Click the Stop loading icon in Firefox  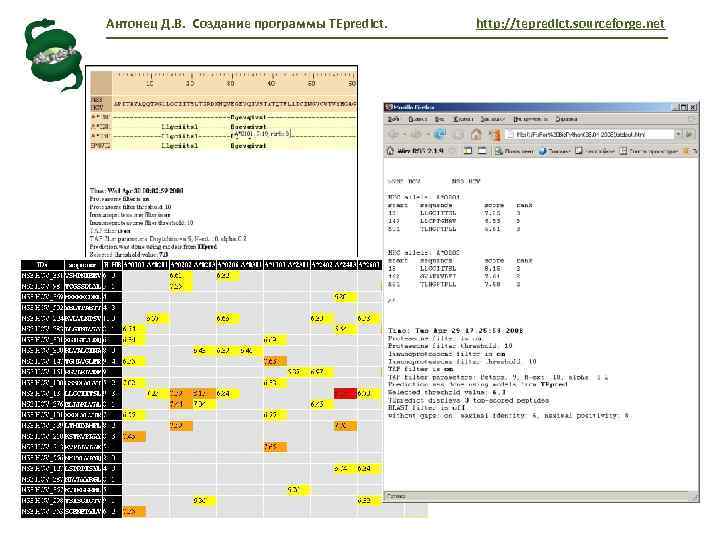click(x=459, y=135)
